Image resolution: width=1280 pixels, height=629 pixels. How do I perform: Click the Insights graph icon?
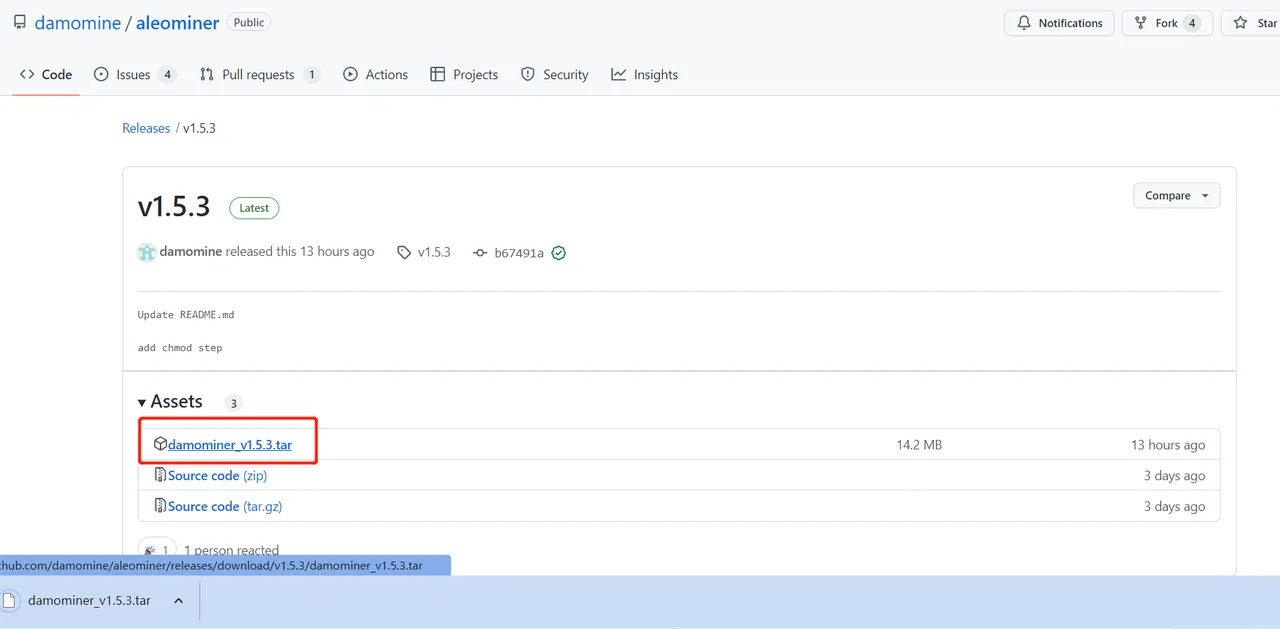[619, 74]
